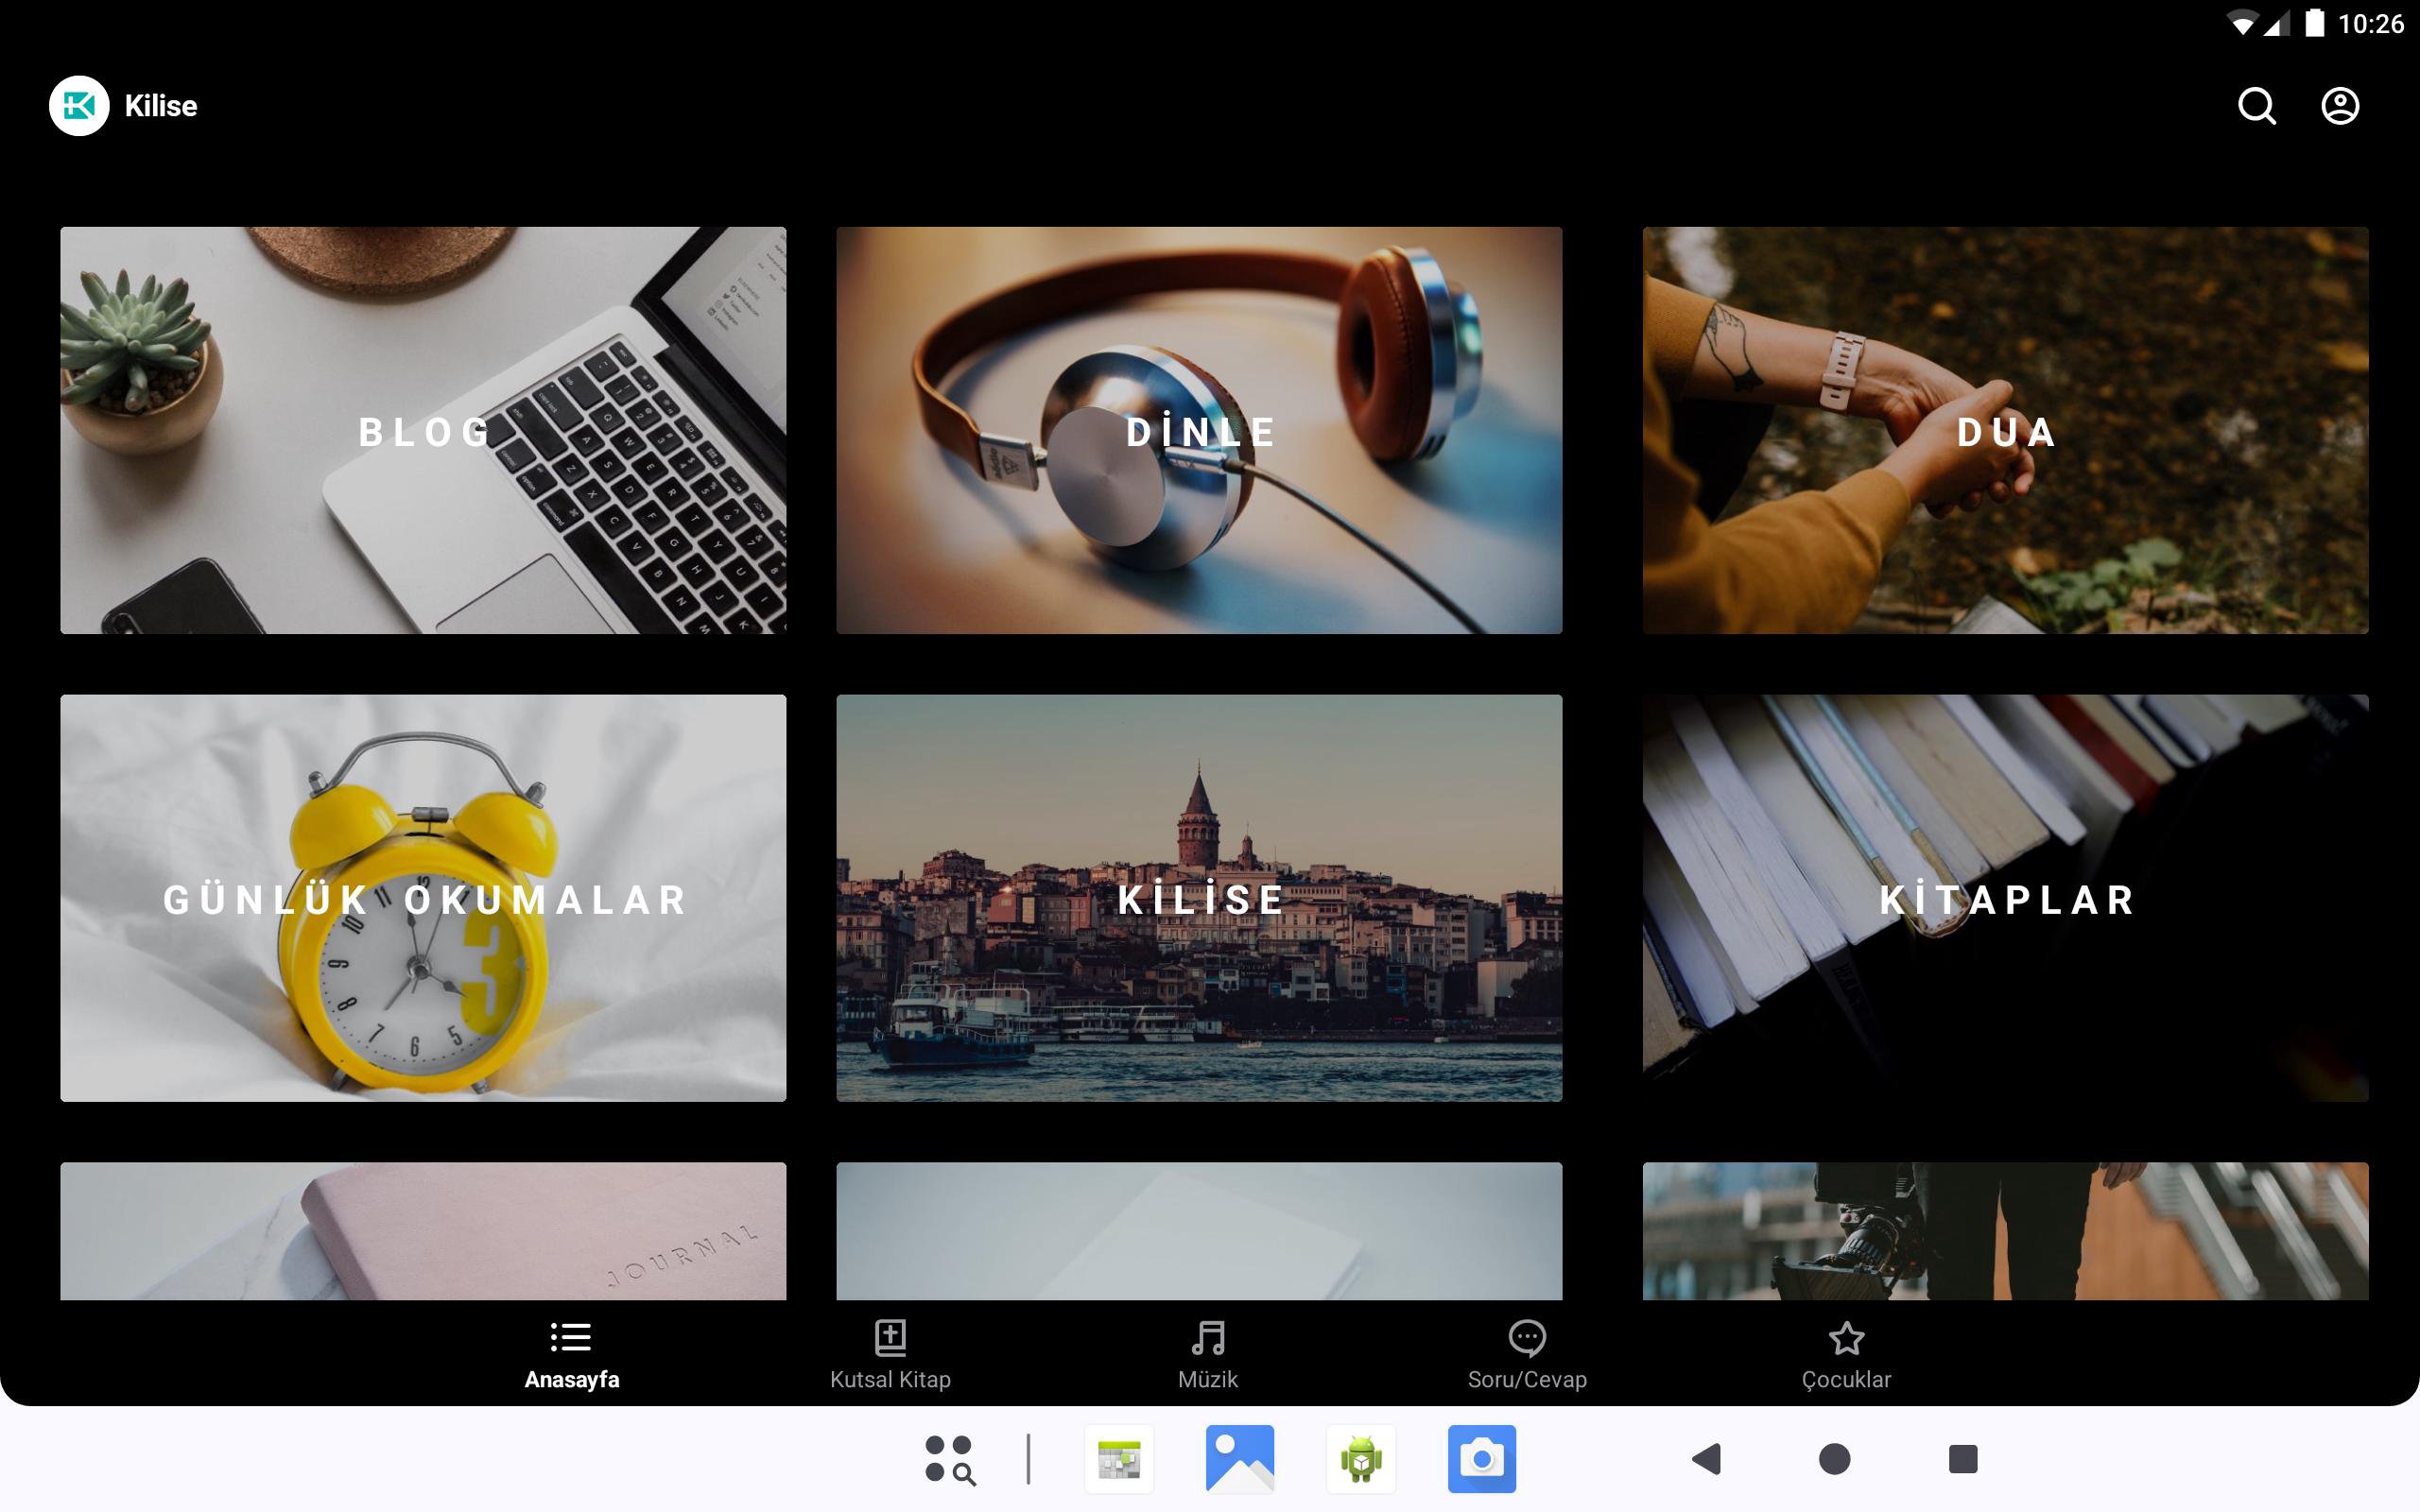Open the BLOG laptop tile

(423, 430)
